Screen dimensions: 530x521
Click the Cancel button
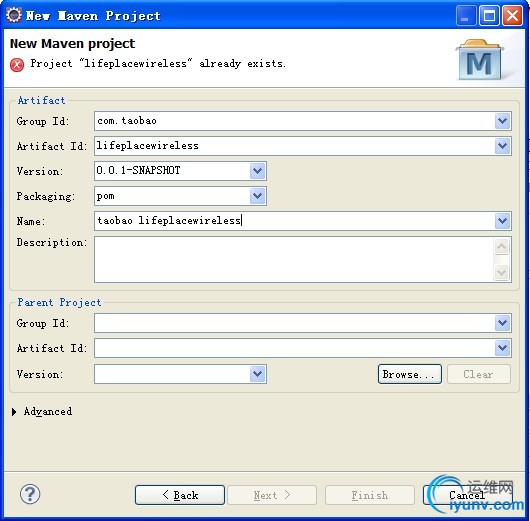pos(467,495)
